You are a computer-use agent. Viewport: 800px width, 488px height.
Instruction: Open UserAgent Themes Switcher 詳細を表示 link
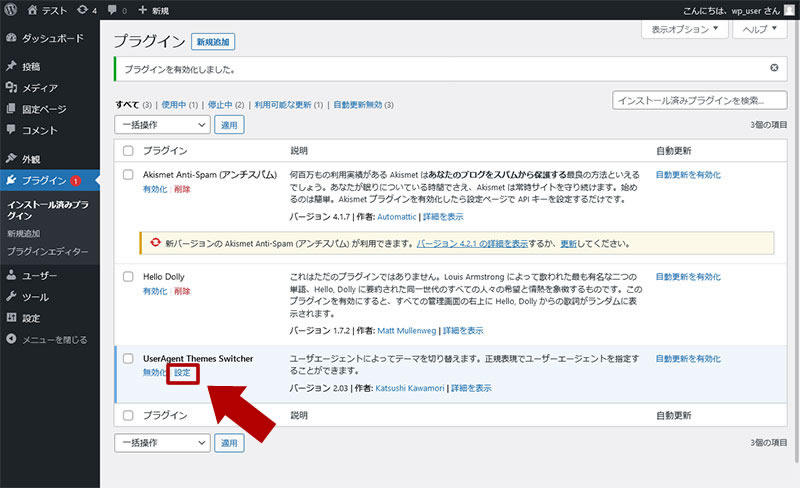471,388
